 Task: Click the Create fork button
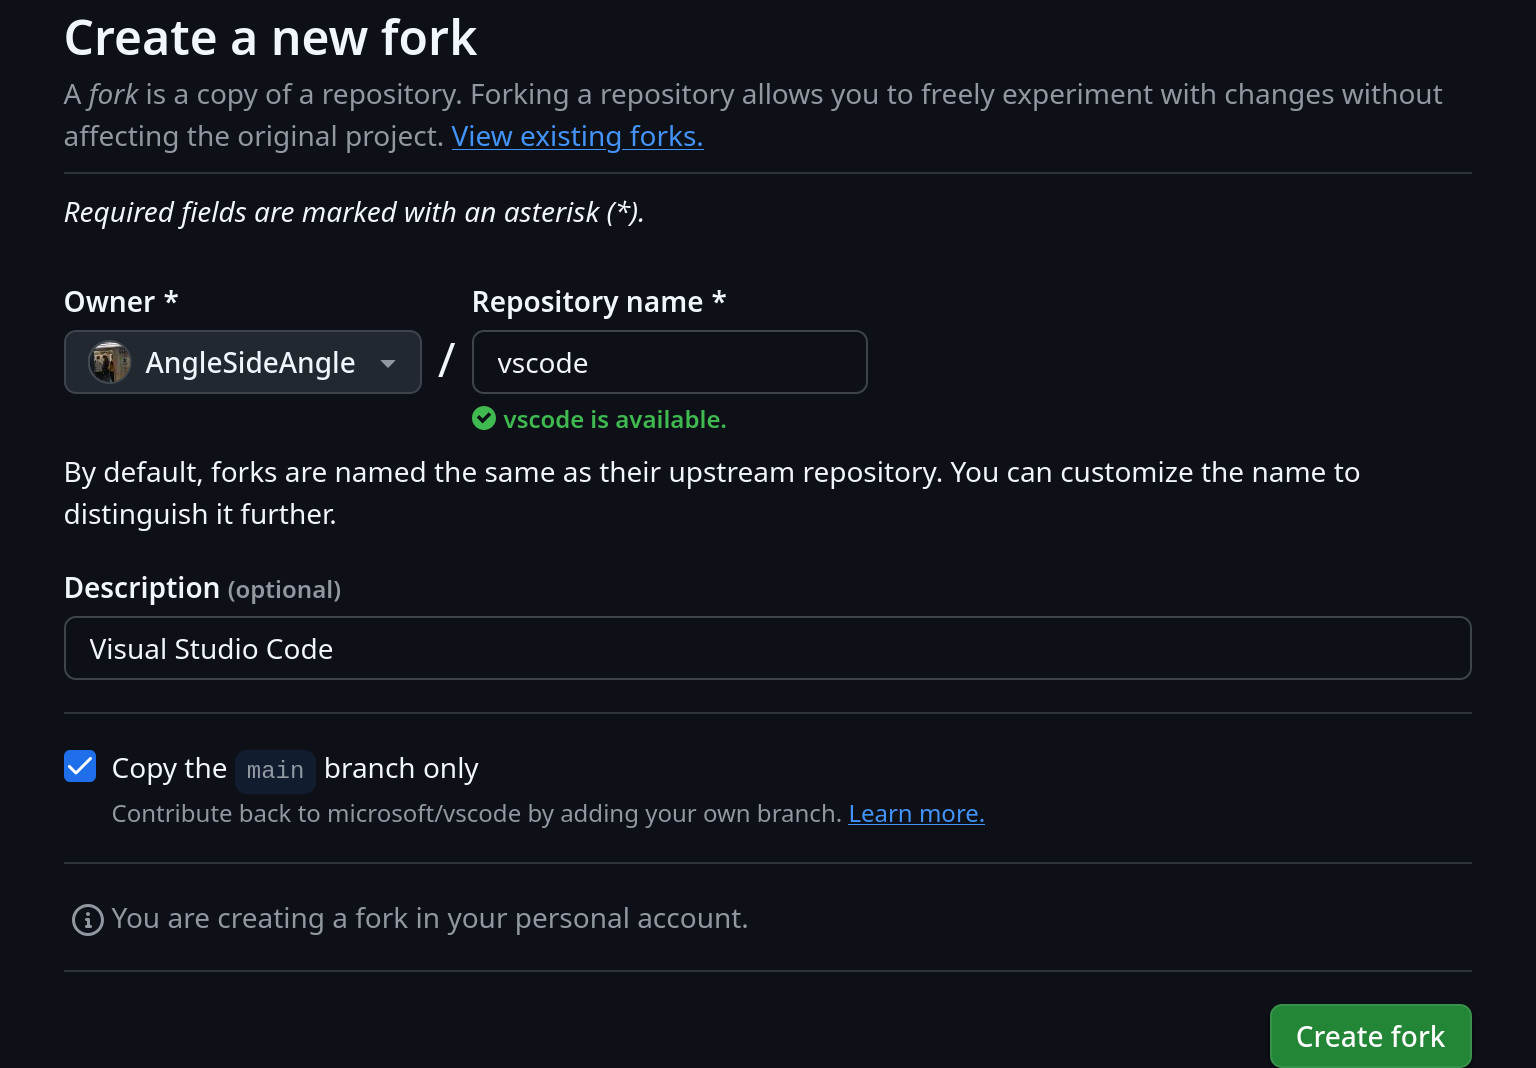(1370, 1036)
